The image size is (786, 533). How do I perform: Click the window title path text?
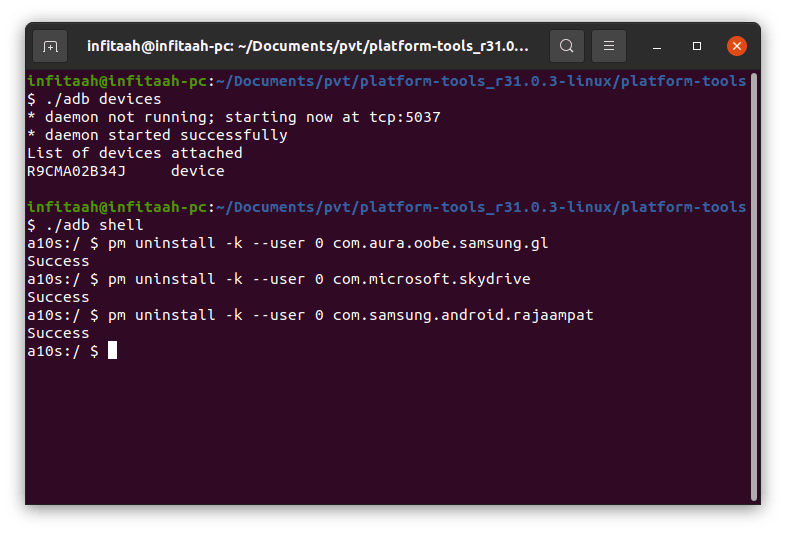click(x=307, y=46)
